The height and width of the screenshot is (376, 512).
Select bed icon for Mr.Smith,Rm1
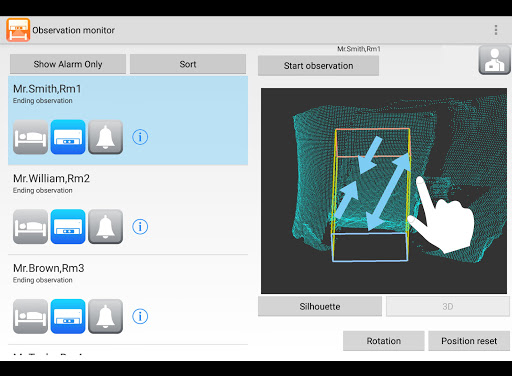pos(30,137)
